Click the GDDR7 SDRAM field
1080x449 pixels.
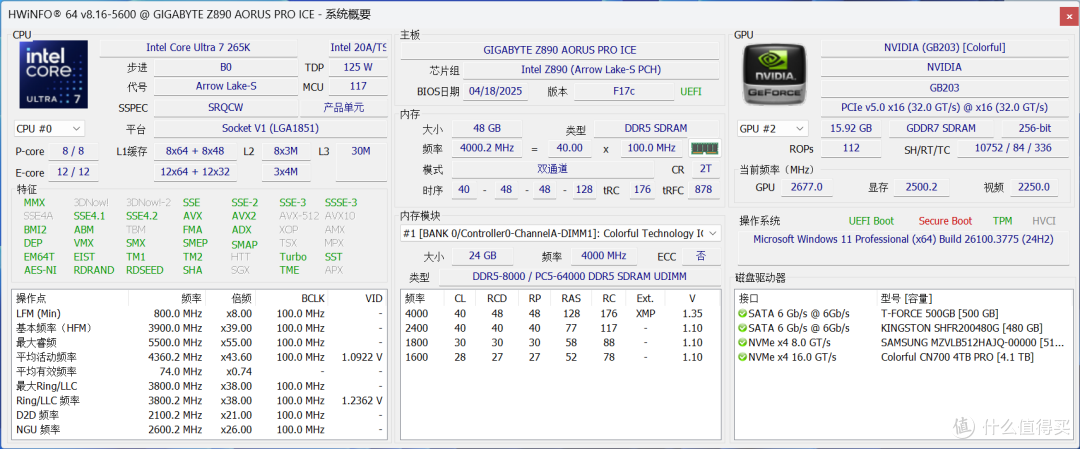point(942,129)
